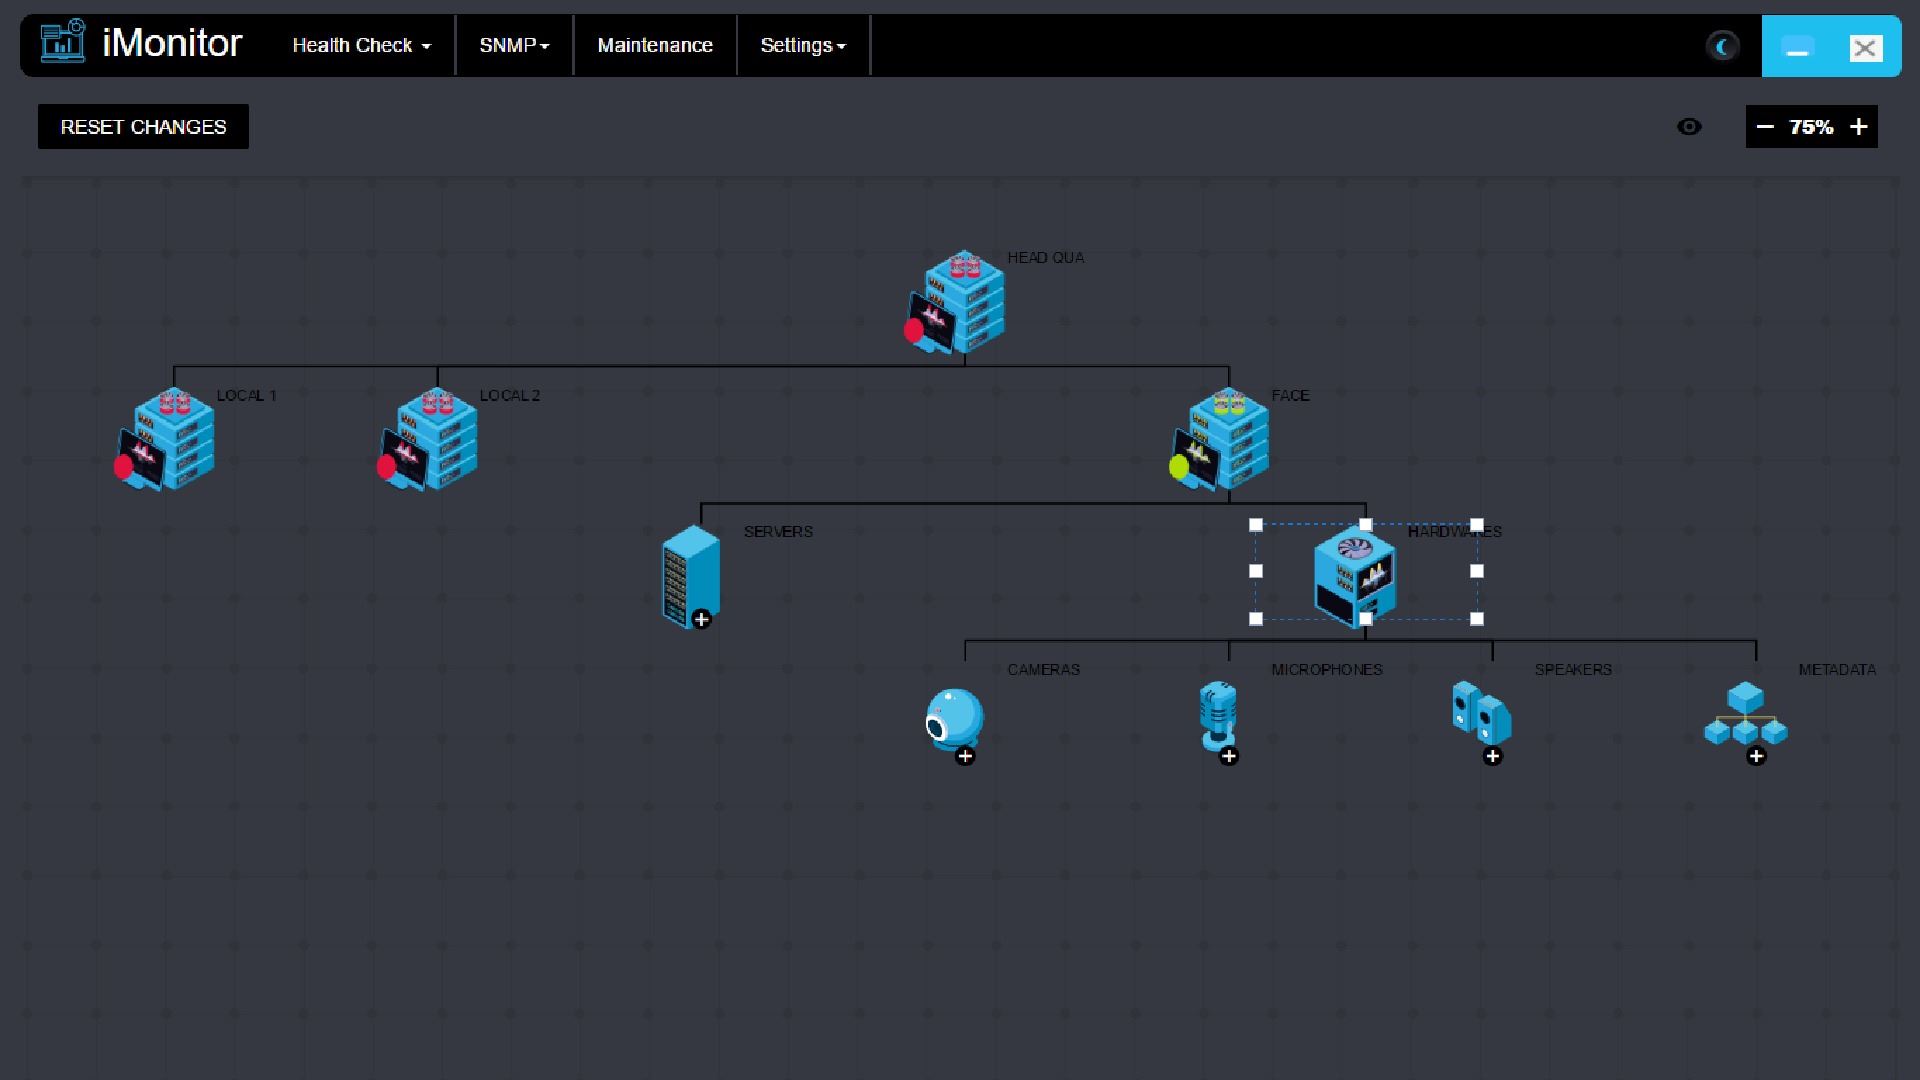Decrease zoom with the minus button
Image resolution: width=1920 pixels, height=1080 pixels.
pyautogui.click(x=1765, y=127)
